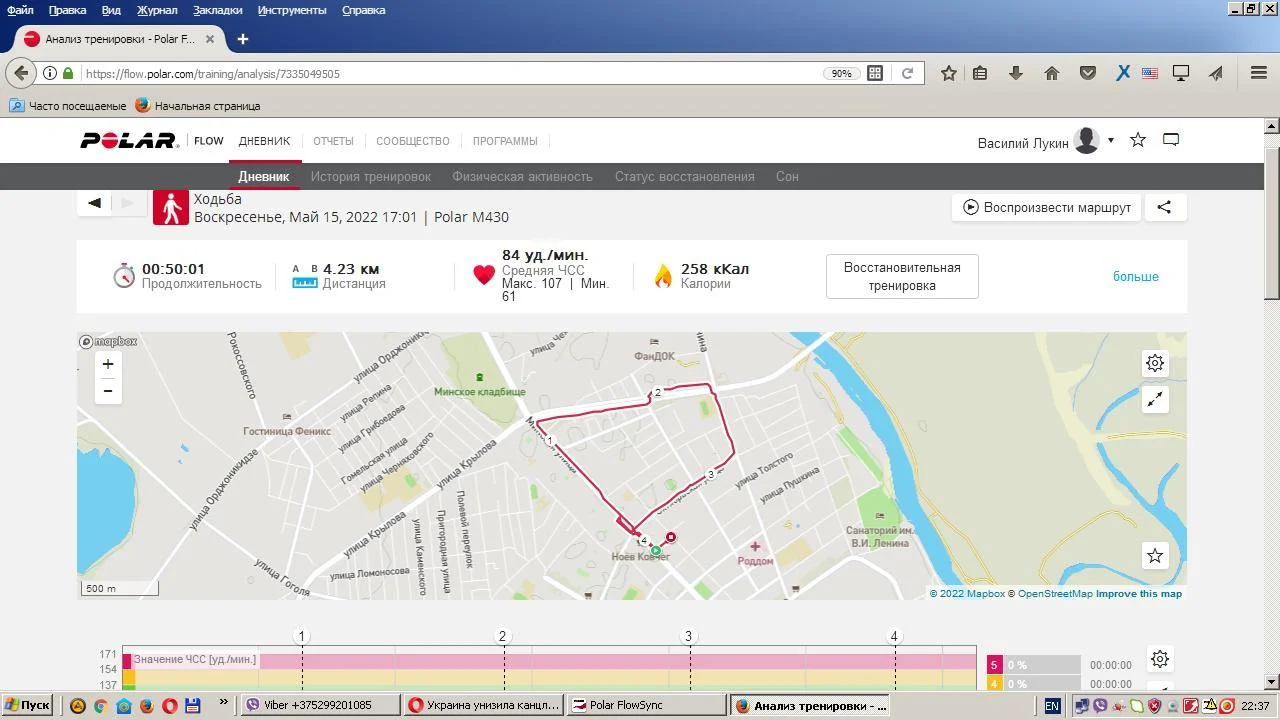Reset the 90% zoom level indicator

(x=842, y=73)
